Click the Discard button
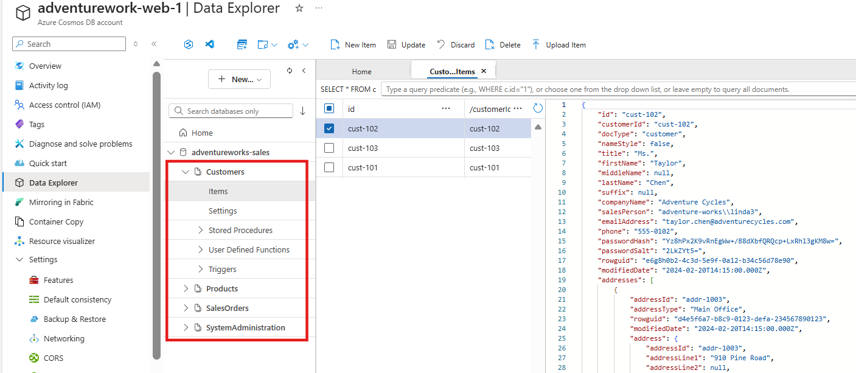Screen dimensions: 856x373 pyautogui.click(x=456, y=45)
